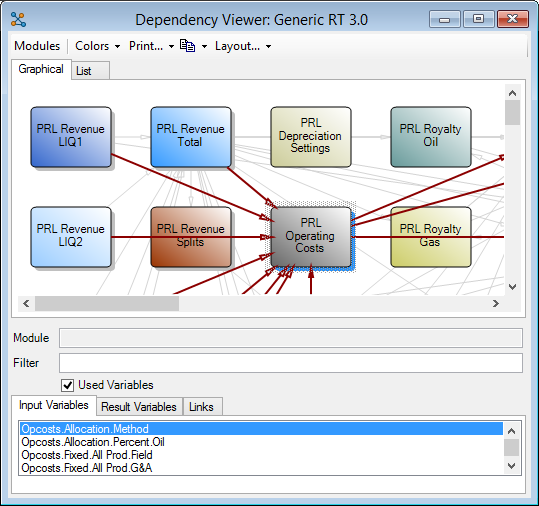Select the PRL Revenue Total module node
Screen dimensions: 539x506
point(191,137)
